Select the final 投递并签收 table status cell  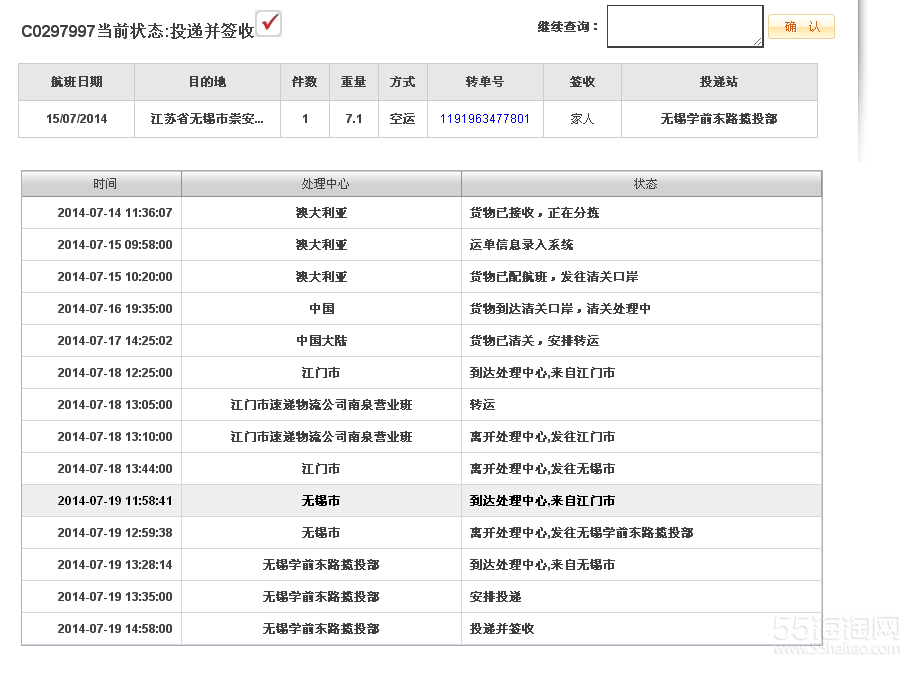point(641,629)
